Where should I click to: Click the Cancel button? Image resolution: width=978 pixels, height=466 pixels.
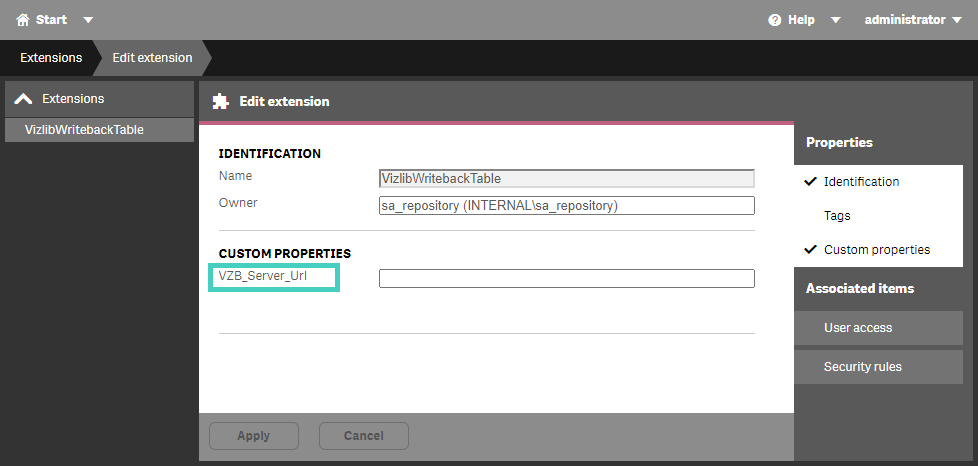(364, 436)
